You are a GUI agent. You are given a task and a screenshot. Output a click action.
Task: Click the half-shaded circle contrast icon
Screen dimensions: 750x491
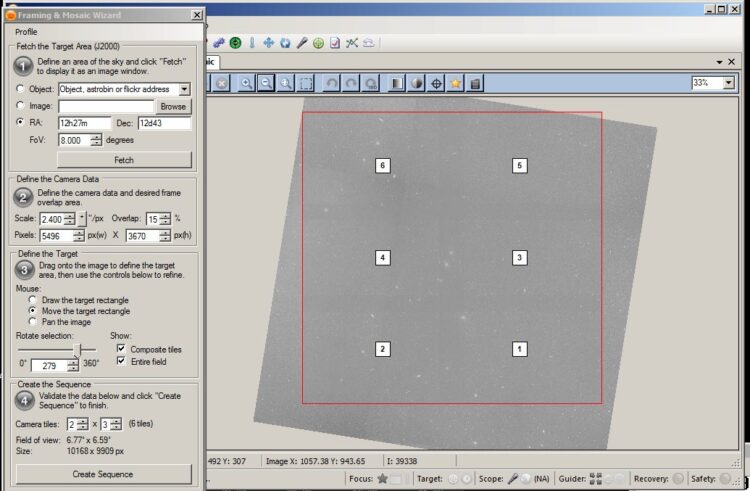point(417,84)
